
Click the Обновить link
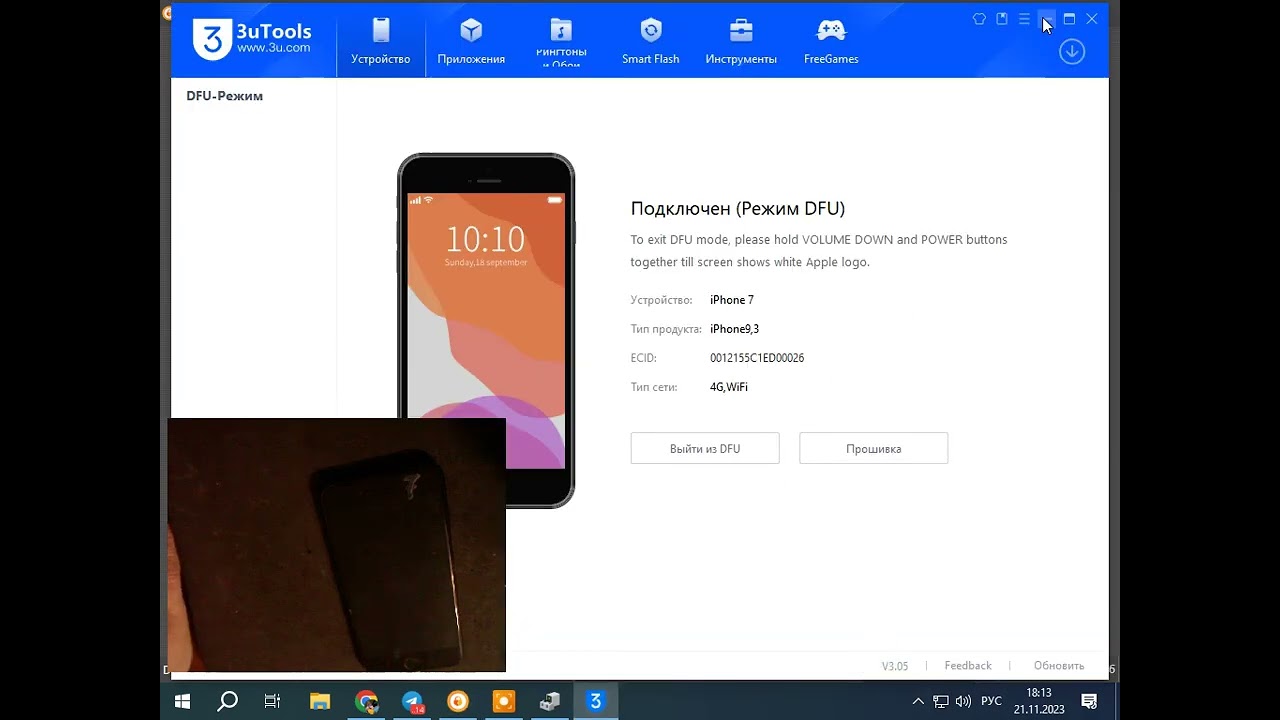pyautogui.click(x=1058, y=665)
